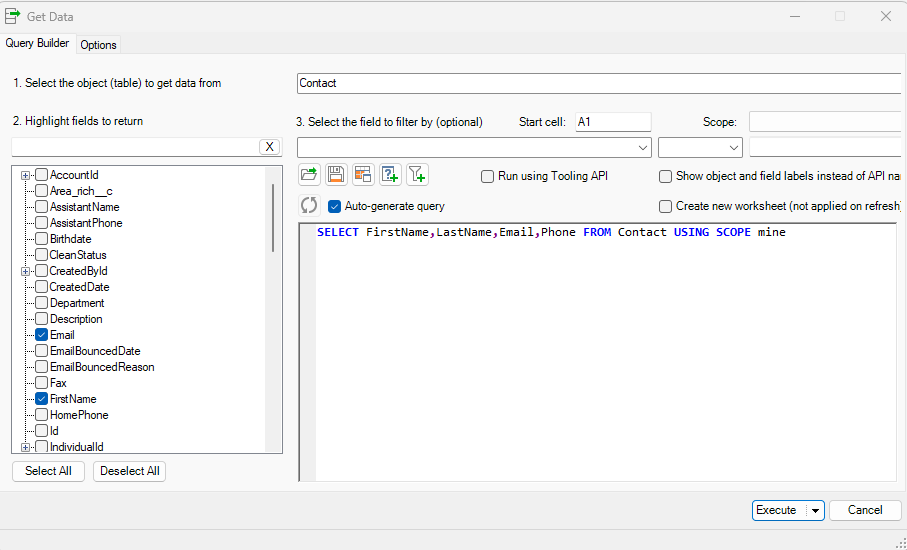Enable the Run using Tooling API checkbox
Image resolution: width=907 pixels, height=550 pixels.
point(488,176)
